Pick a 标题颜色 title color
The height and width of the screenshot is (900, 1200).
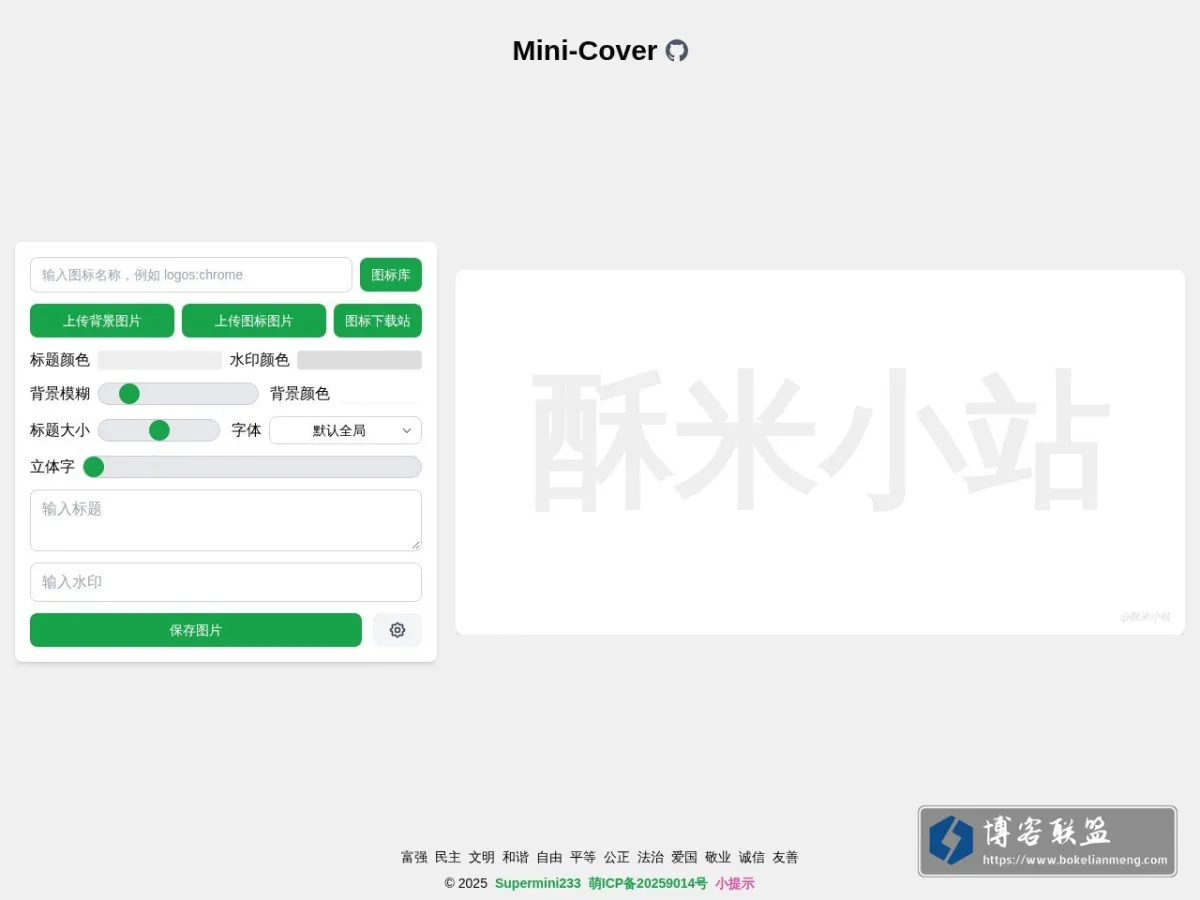point(160,360)
